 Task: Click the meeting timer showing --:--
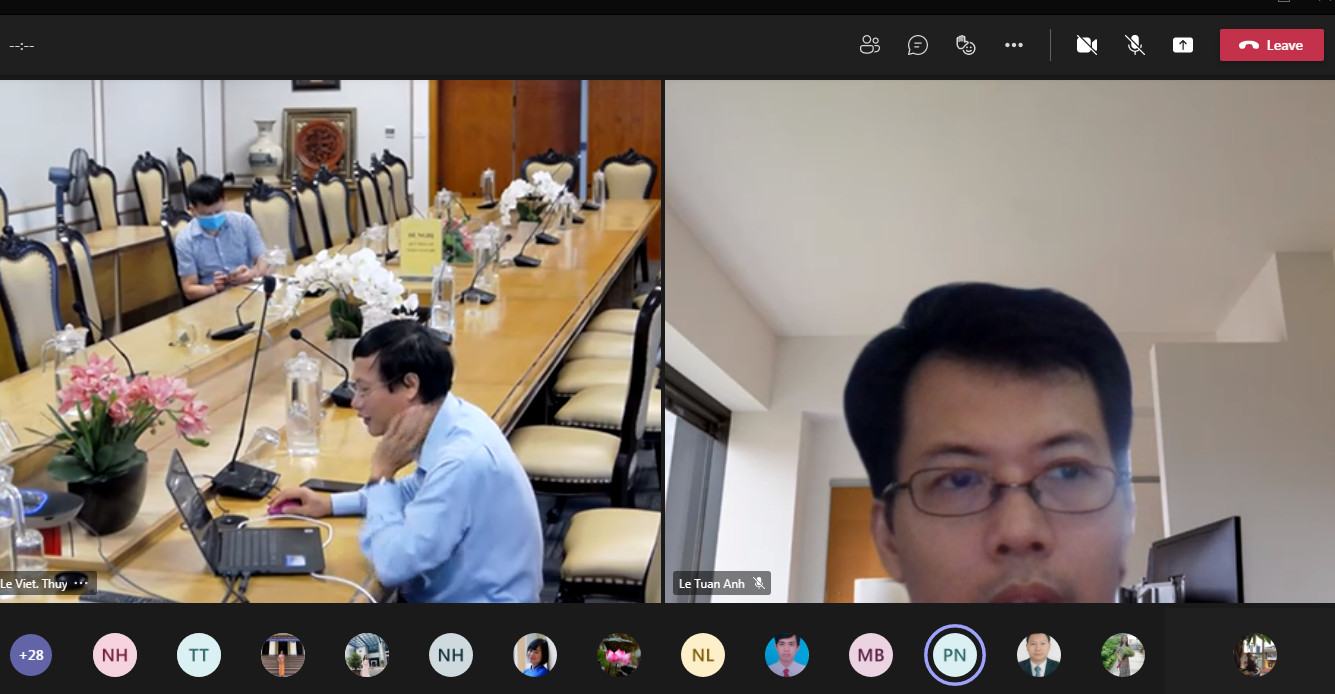tap(22, 46)
